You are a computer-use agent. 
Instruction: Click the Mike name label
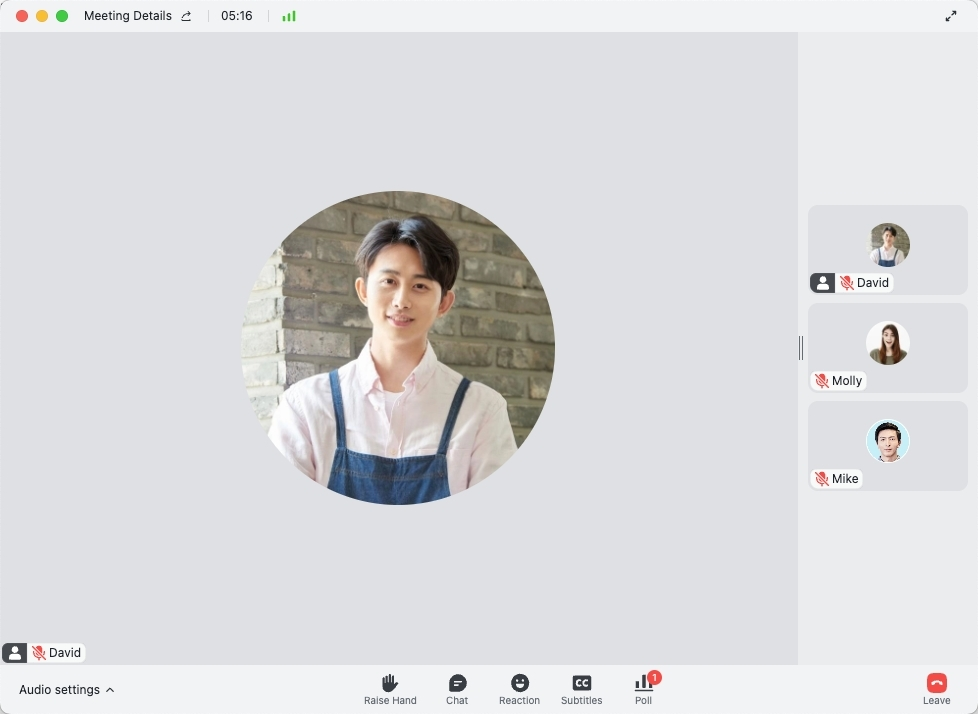(845, 479)
